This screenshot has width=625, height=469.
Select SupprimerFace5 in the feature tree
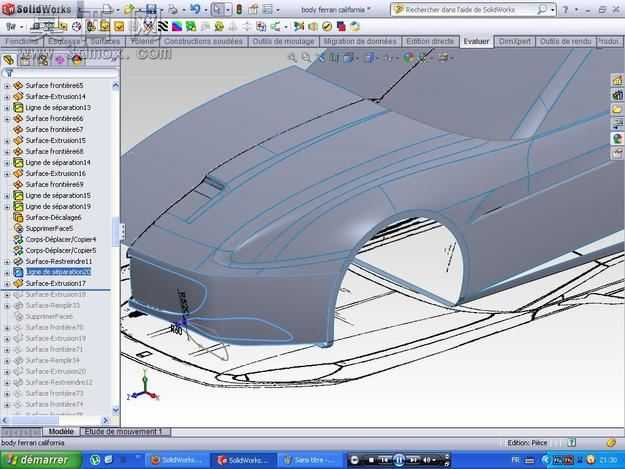(x=49, y=229)
